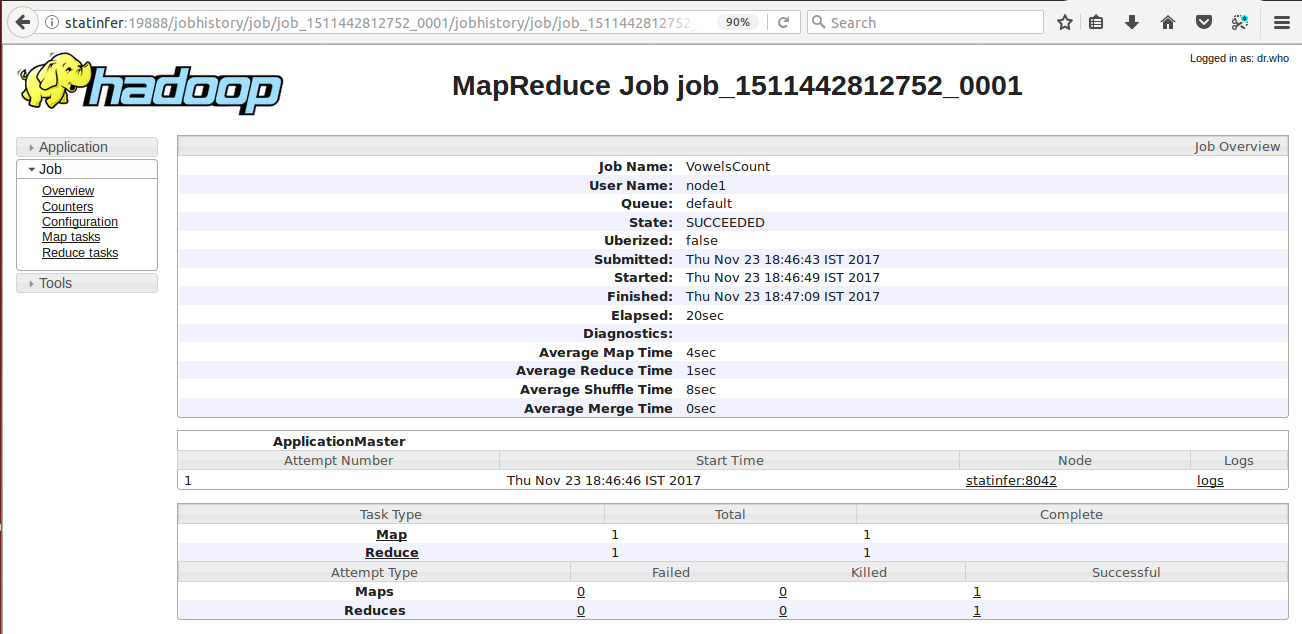The width and height of the screenshot is (1302, 634).
Task: Click the site info icon in address bar
Action: pos(51,22)
